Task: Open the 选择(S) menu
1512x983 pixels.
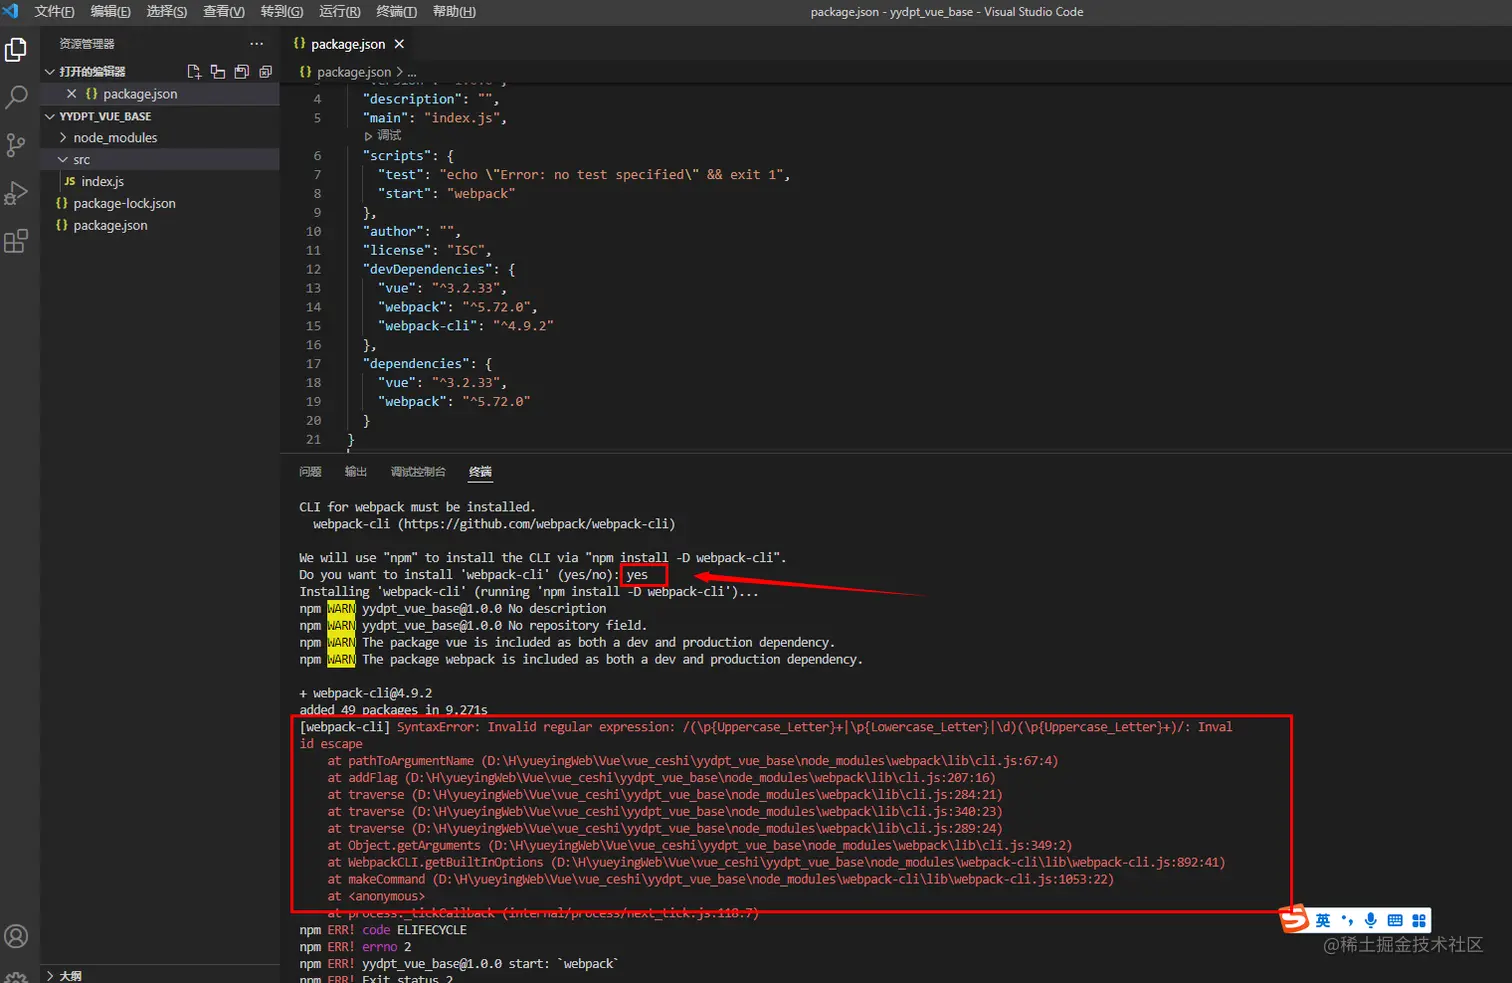Action: 167,12
